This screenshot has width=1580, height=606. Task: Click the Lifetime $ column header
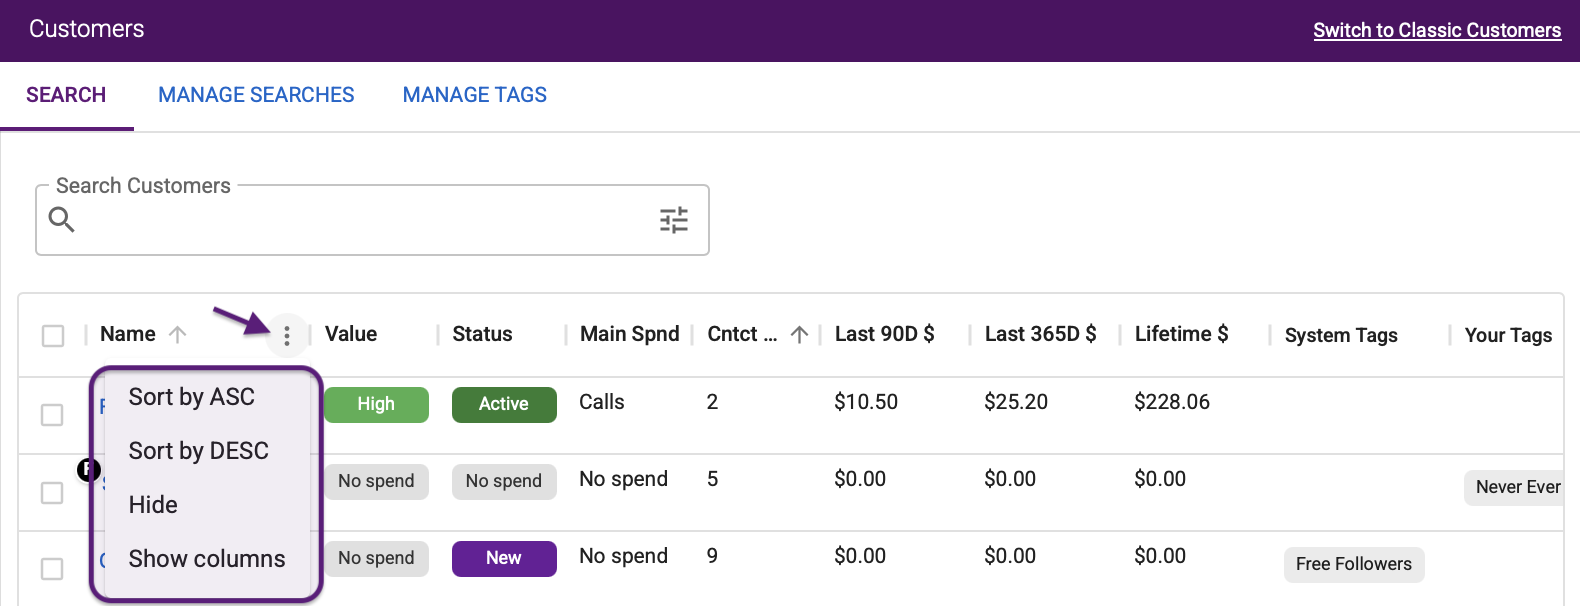pos(1182,334)
